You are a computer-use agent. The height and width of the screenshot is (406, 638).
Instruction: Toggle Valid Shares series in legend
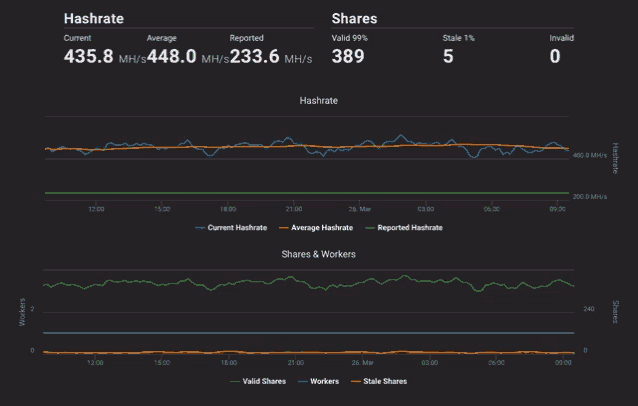click(258, 381)
